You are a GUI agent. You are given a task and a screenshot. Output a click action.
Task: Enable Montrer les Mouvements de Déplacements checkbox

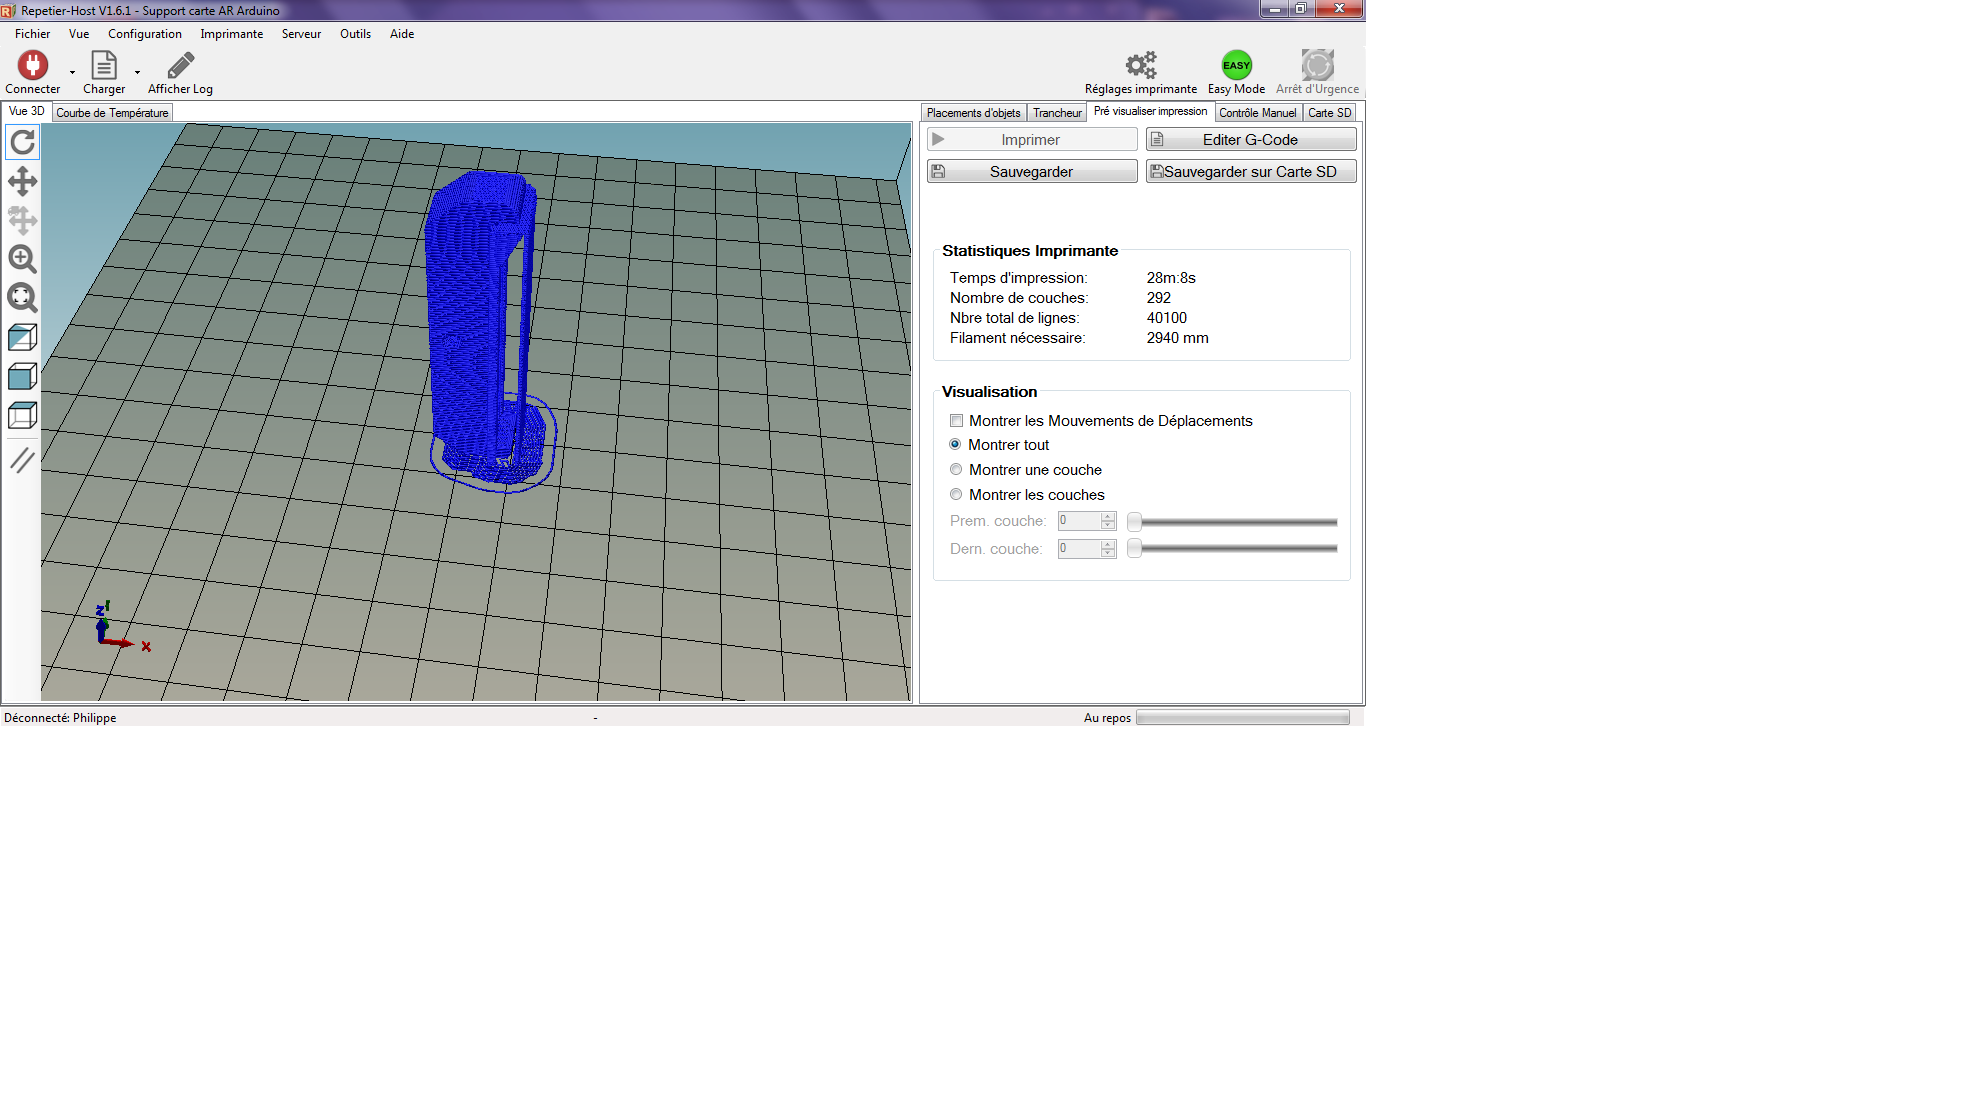957,421
